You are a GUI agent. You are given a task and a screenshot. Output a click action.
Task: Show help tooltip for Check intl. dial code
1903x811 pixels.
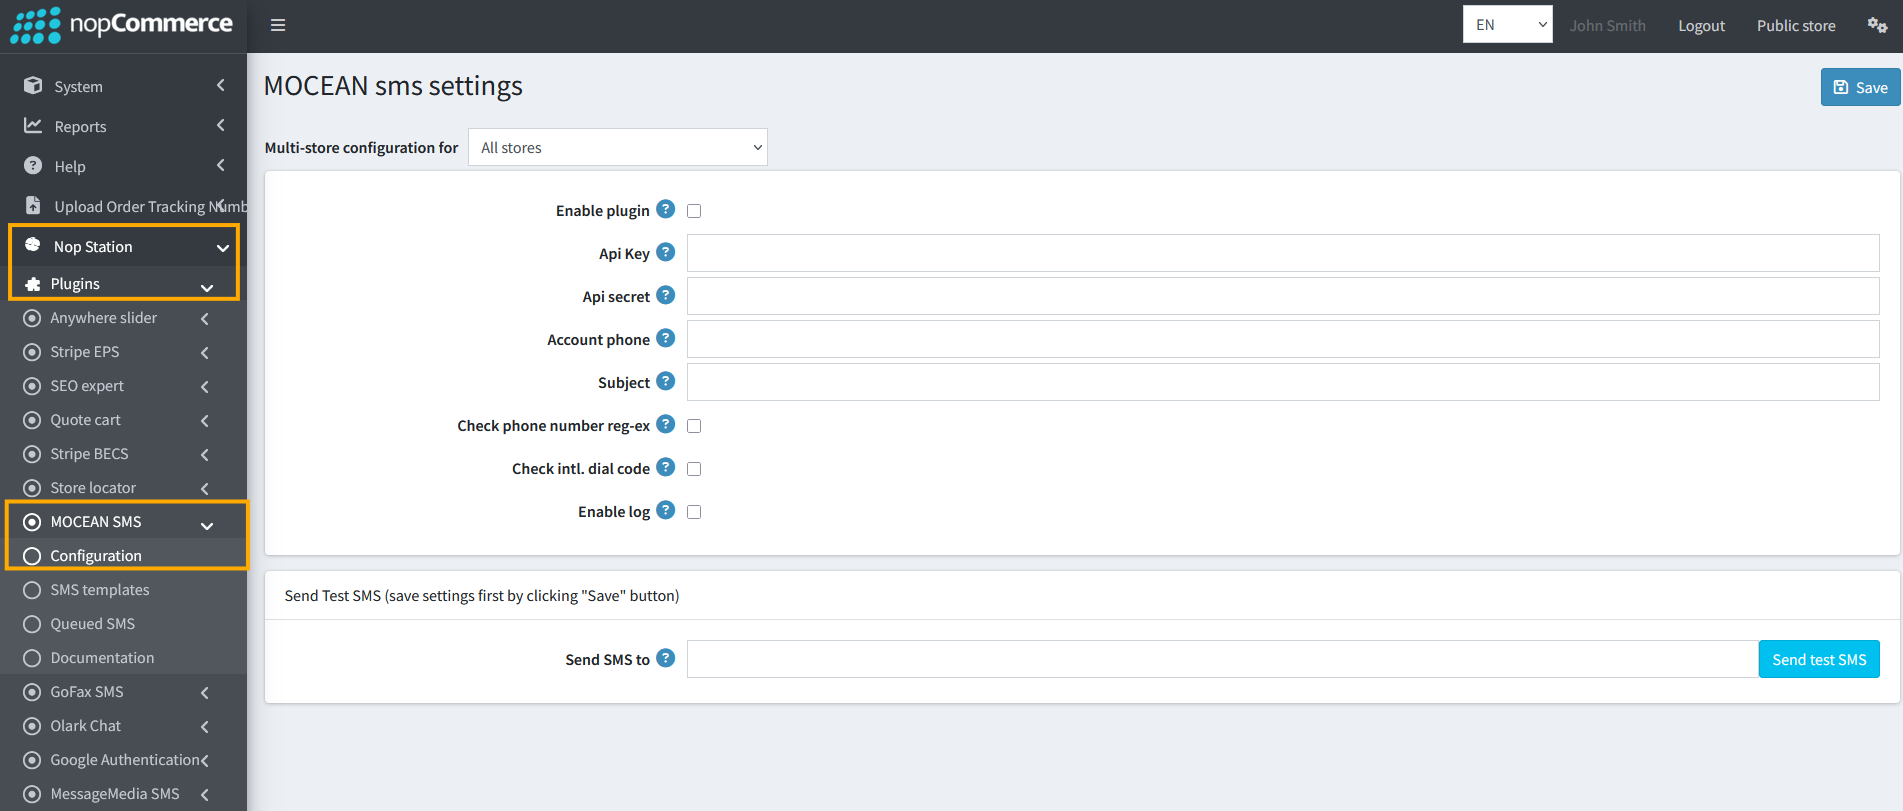pos(666,467)
